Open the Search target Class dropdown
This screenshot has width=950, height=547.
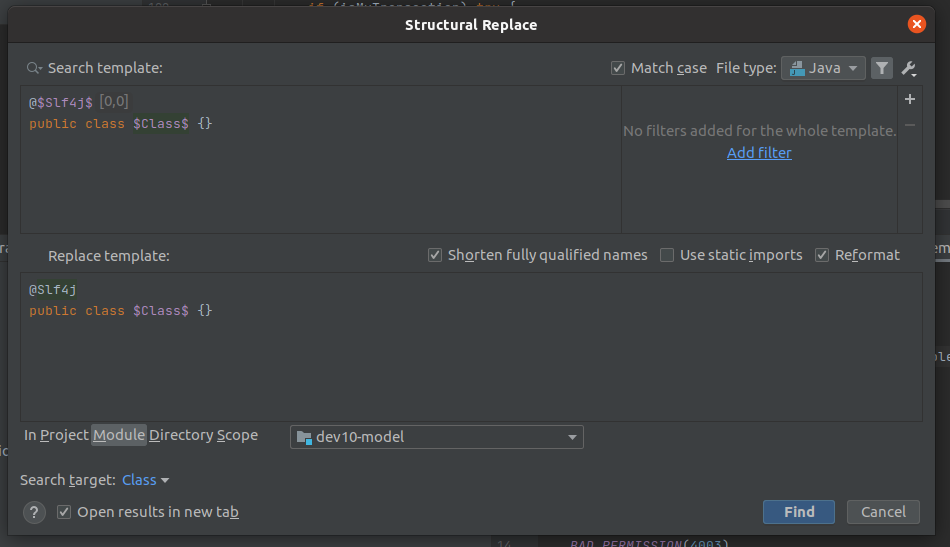click(x=146, y=480)
